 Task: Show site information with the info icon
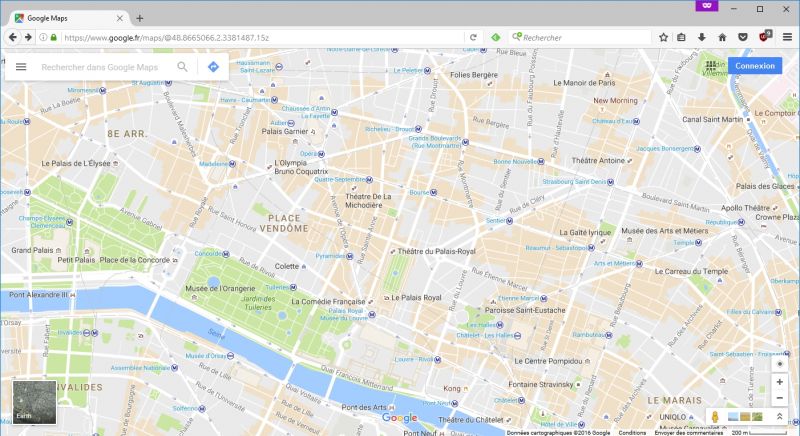pos(43,37)
